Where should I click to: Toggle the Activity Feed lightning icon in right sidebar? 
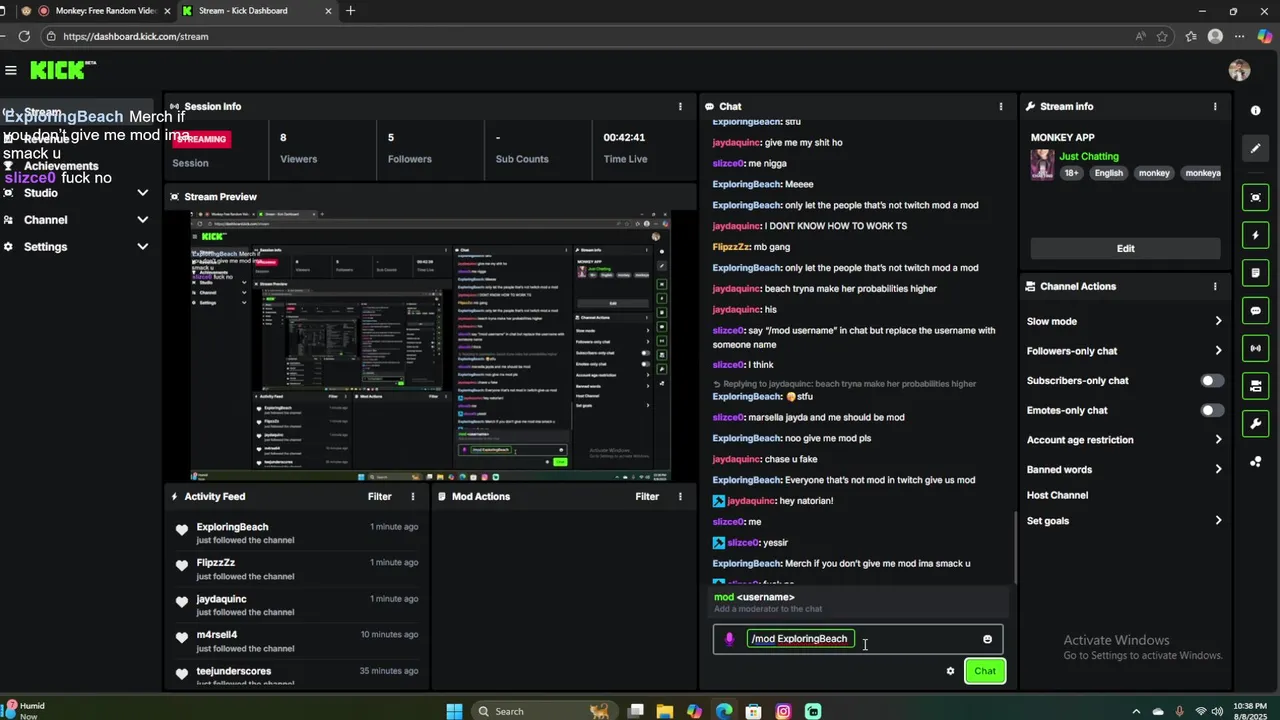pyautogui.click(x=1256, y=236)
